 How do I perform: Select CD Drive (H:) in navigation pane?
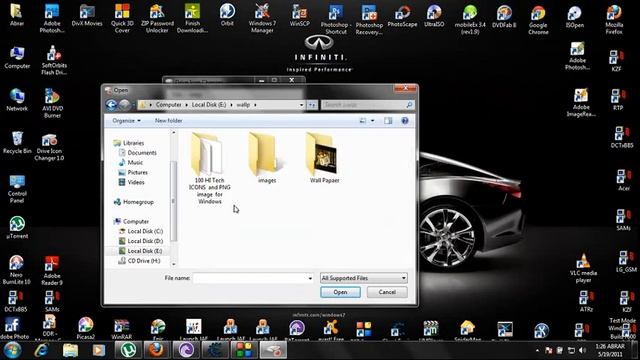144,261
